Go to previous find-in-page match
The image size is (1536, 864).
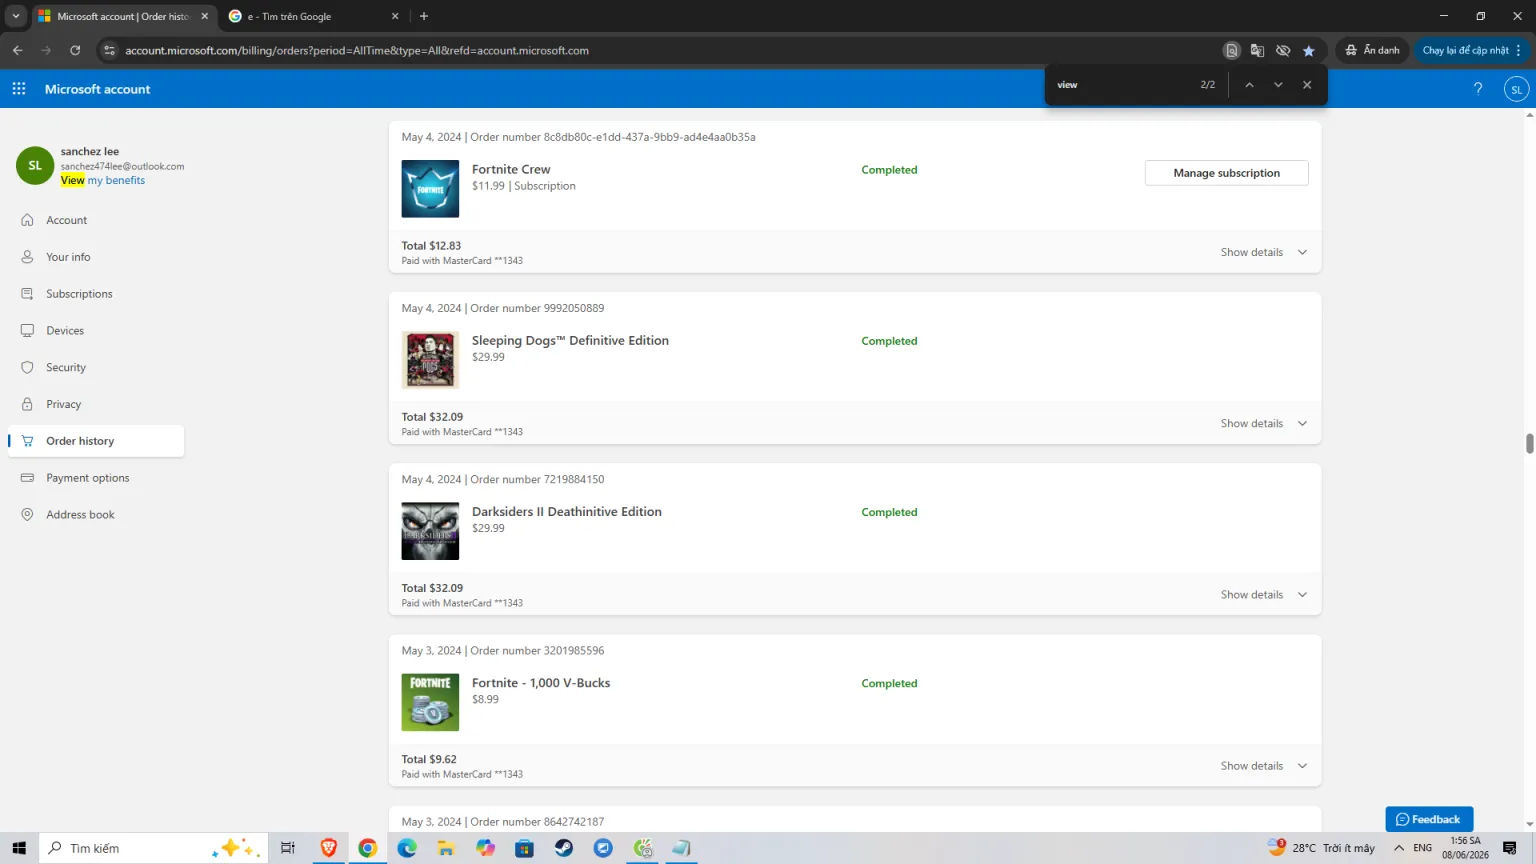click(1249, 85)
